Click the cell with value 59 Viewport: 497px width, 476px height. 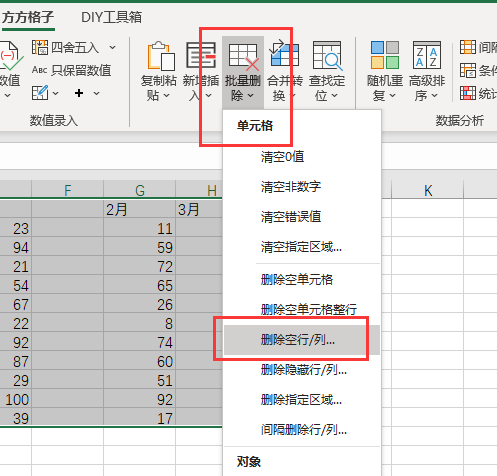(x=139, y=247)
